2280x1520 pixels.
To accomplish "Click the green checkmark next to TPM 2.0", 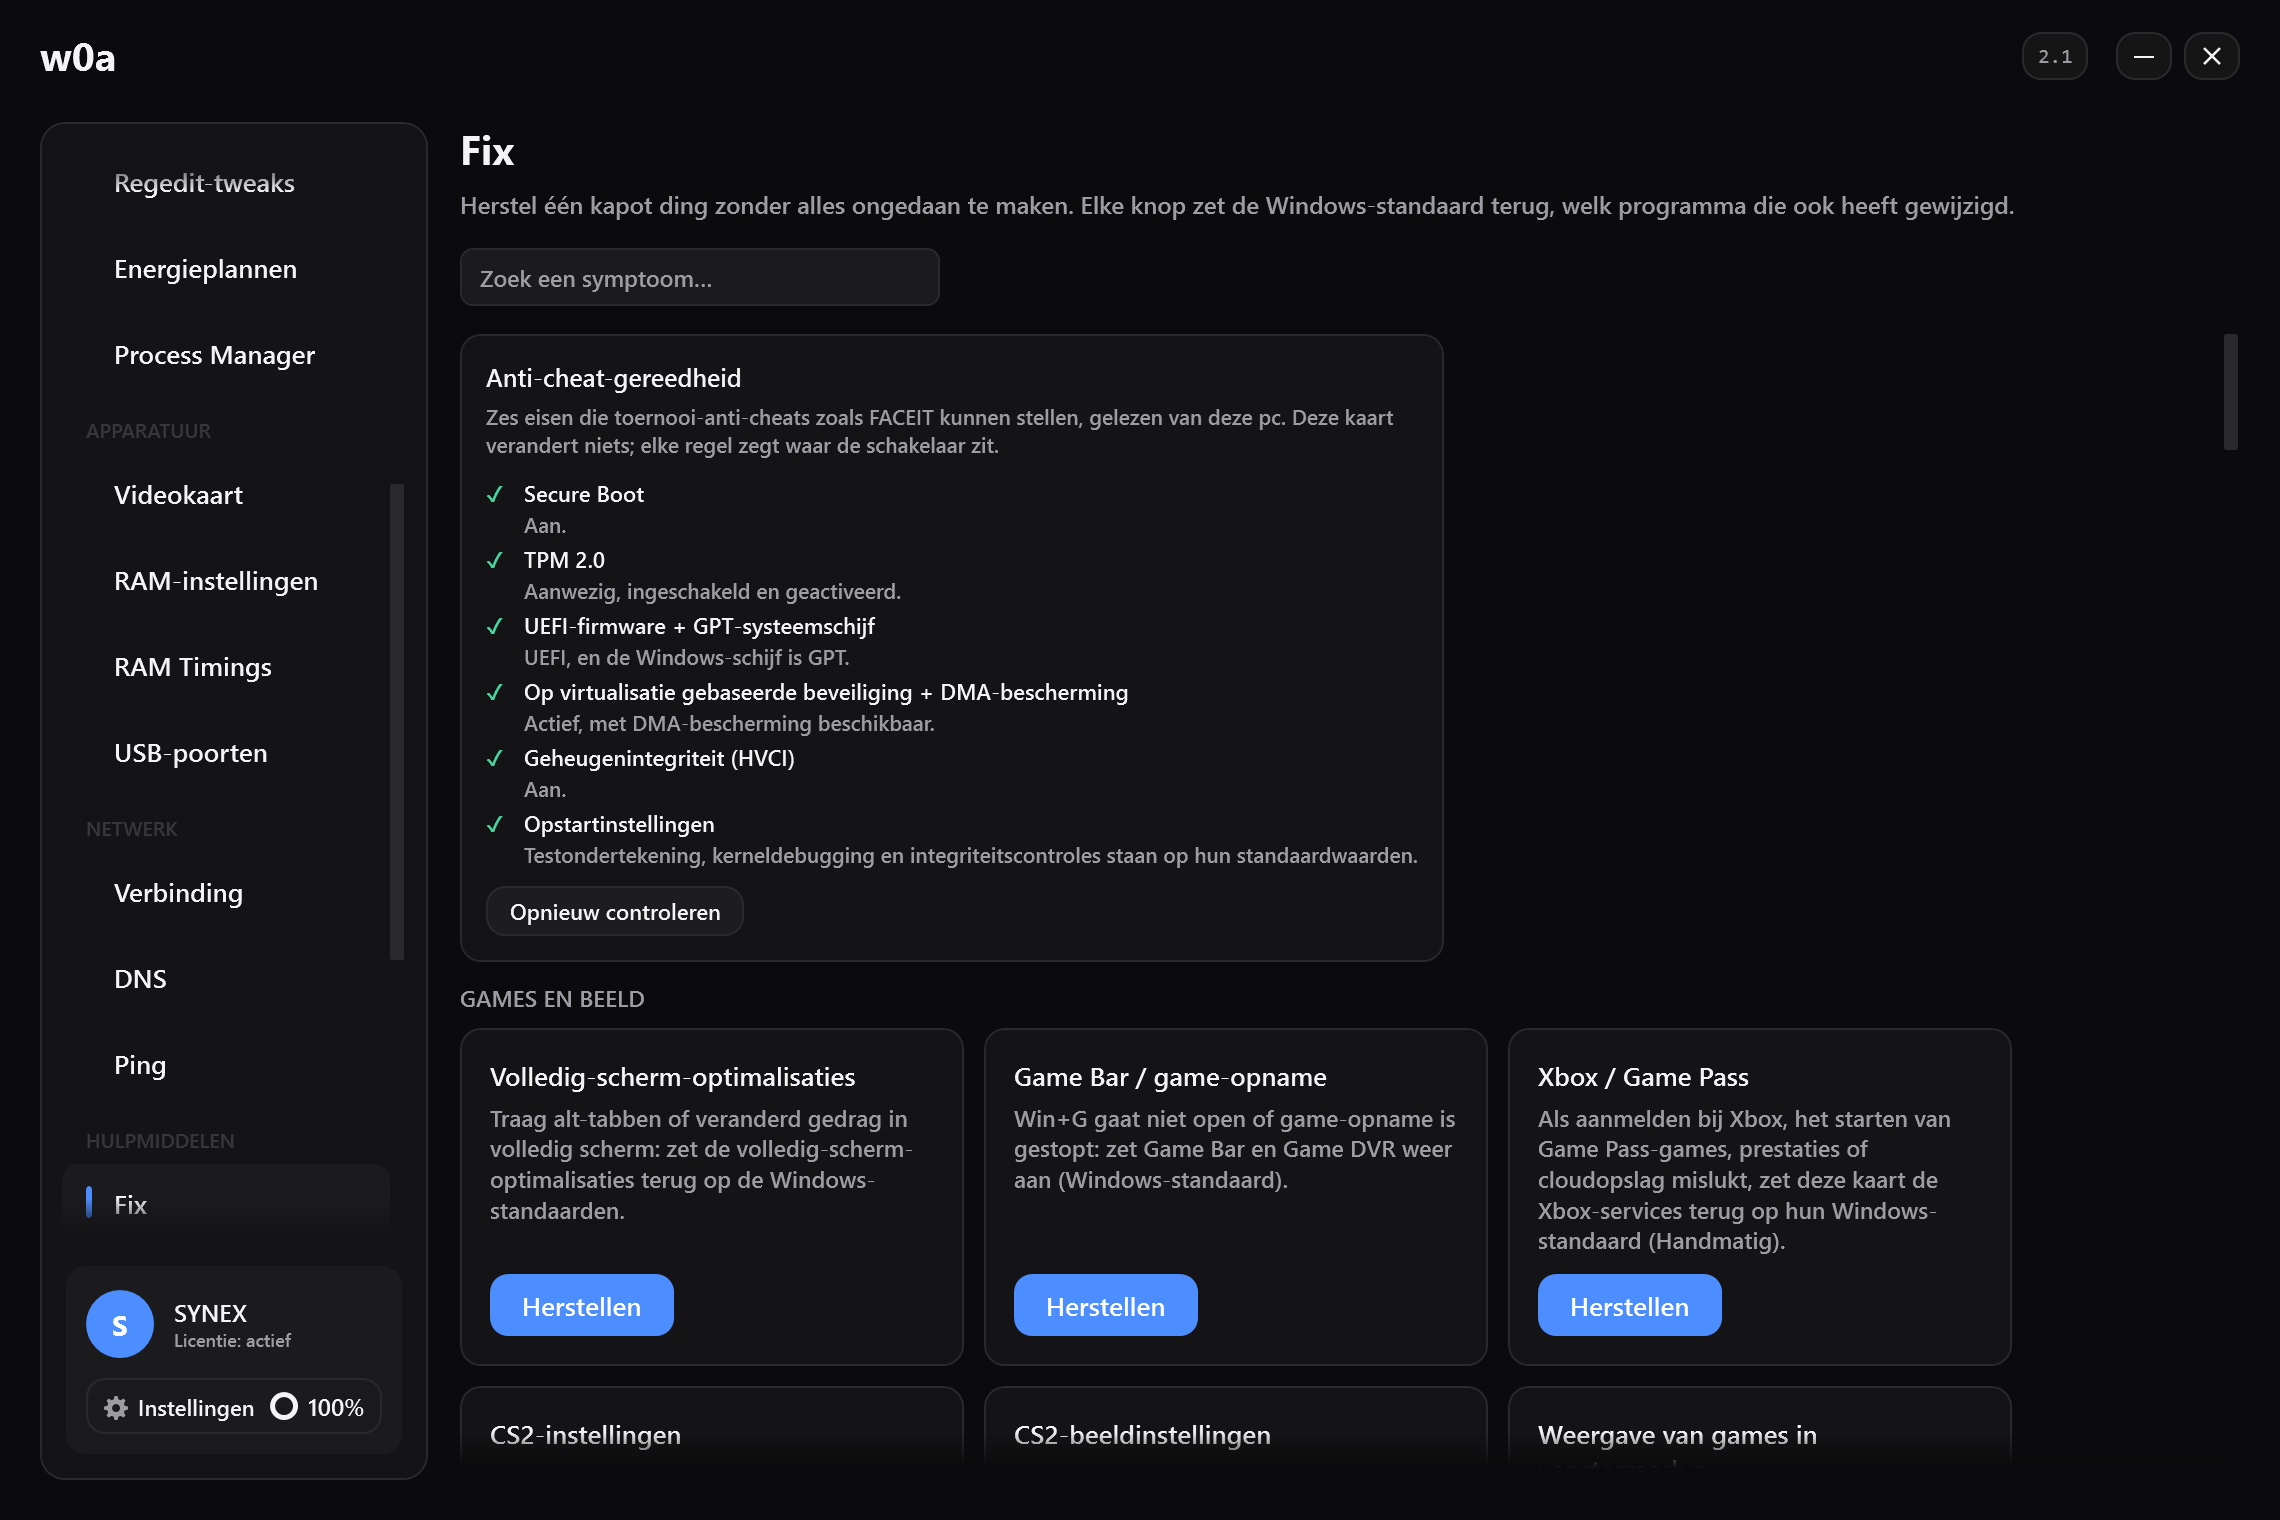I will point(494,560).
